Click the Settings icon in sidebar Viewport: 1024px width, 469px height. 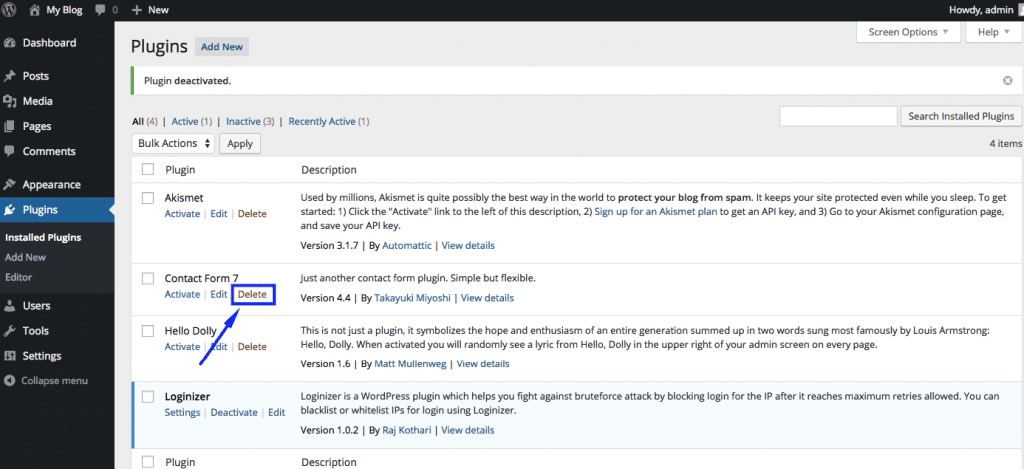(10, 356)
